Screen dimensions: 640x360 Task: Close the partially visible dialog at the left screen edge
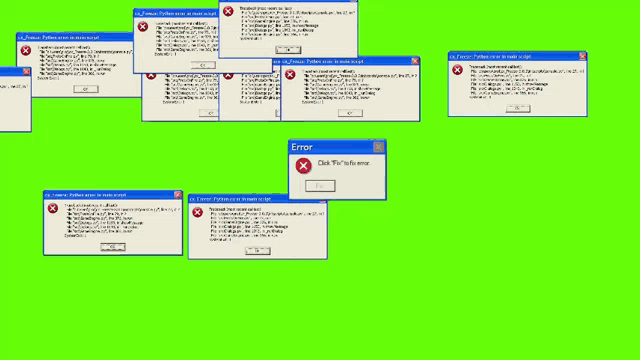[27, 71]
